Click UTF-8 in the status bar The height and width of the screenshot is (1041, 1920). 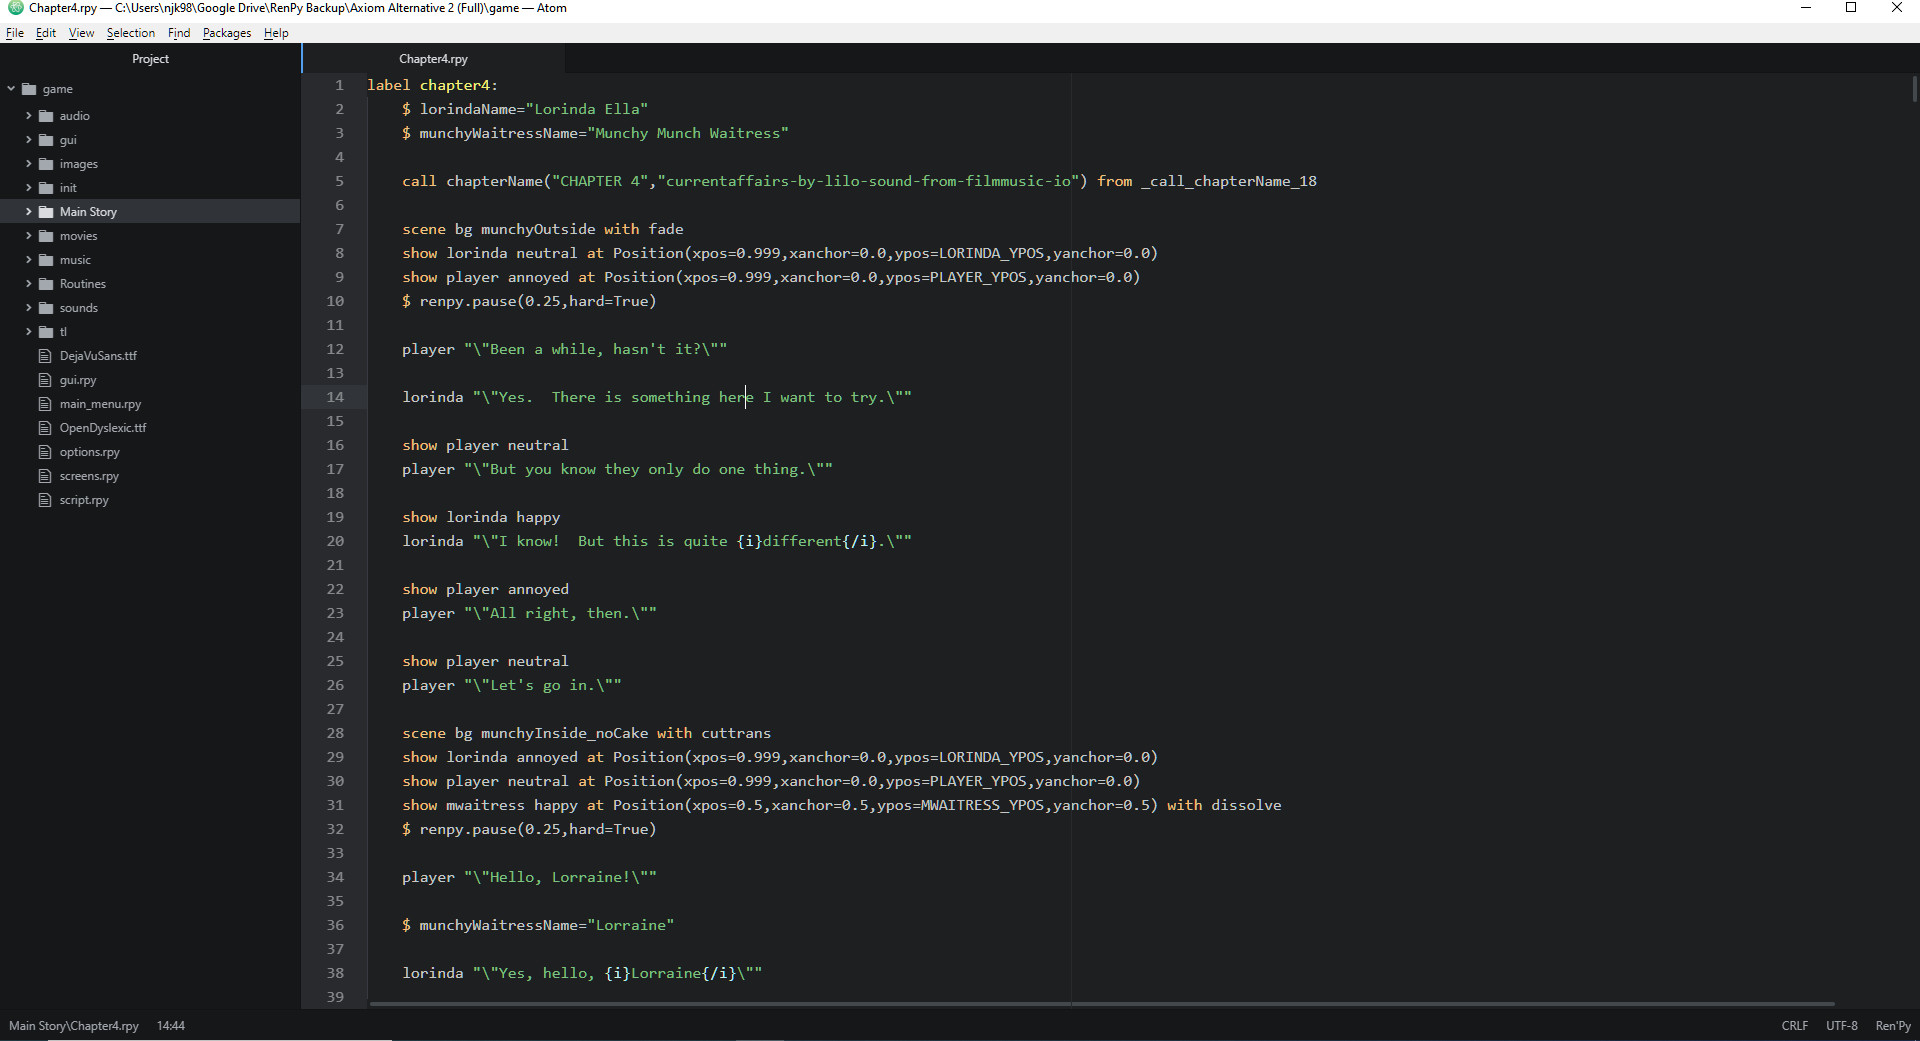[1842, 1025]
